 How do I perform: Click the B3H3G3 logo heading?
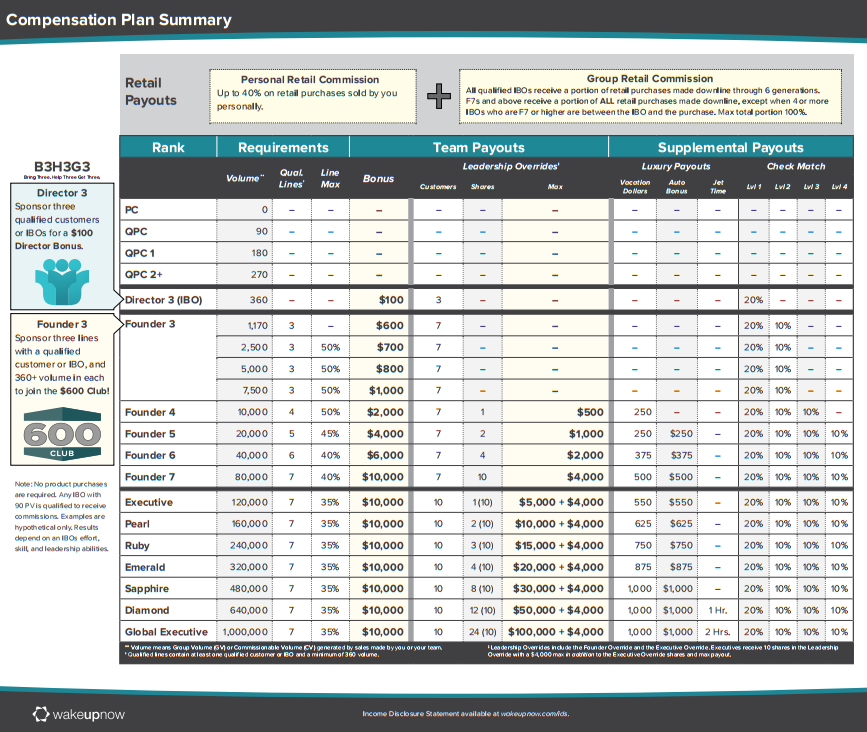tap(62, 164)
